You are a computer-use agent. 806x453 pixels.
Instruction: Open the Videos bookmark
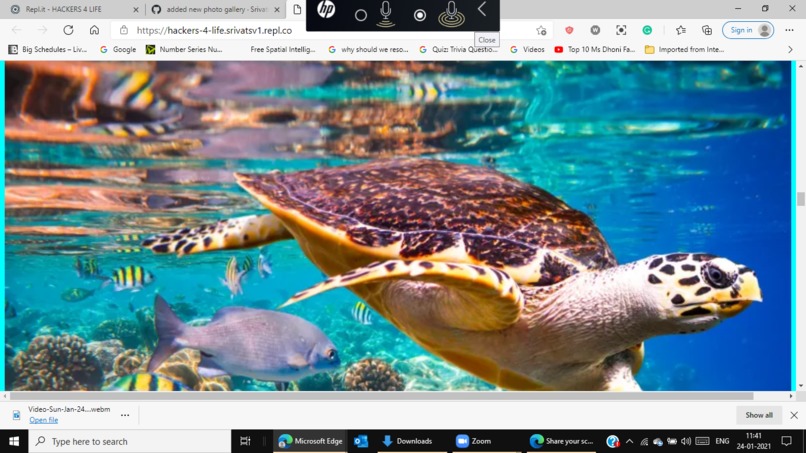[x=527, y=49]
